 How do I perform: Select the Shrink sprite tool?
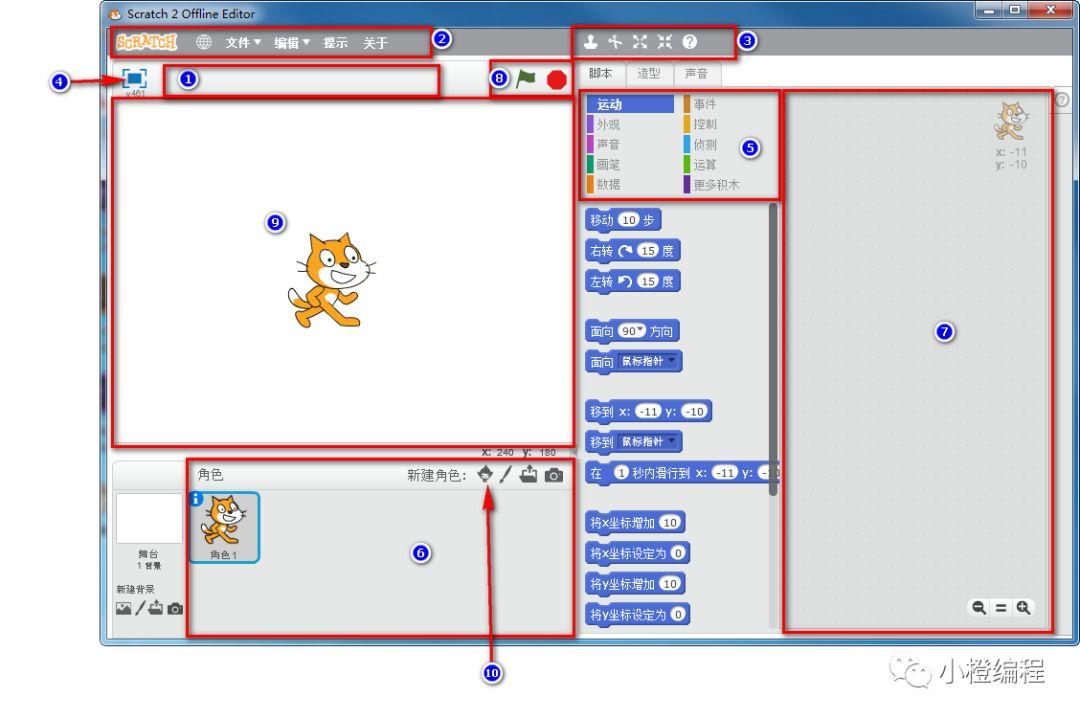(x=665, y=42)
